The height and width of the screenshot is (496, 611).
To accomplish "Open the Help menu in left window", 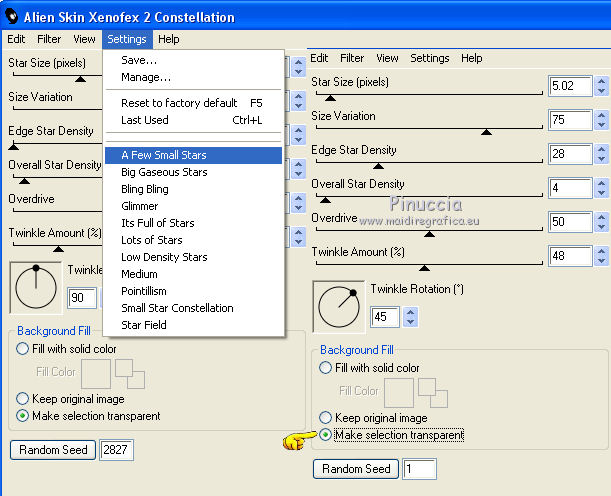I will coord(169,39).
